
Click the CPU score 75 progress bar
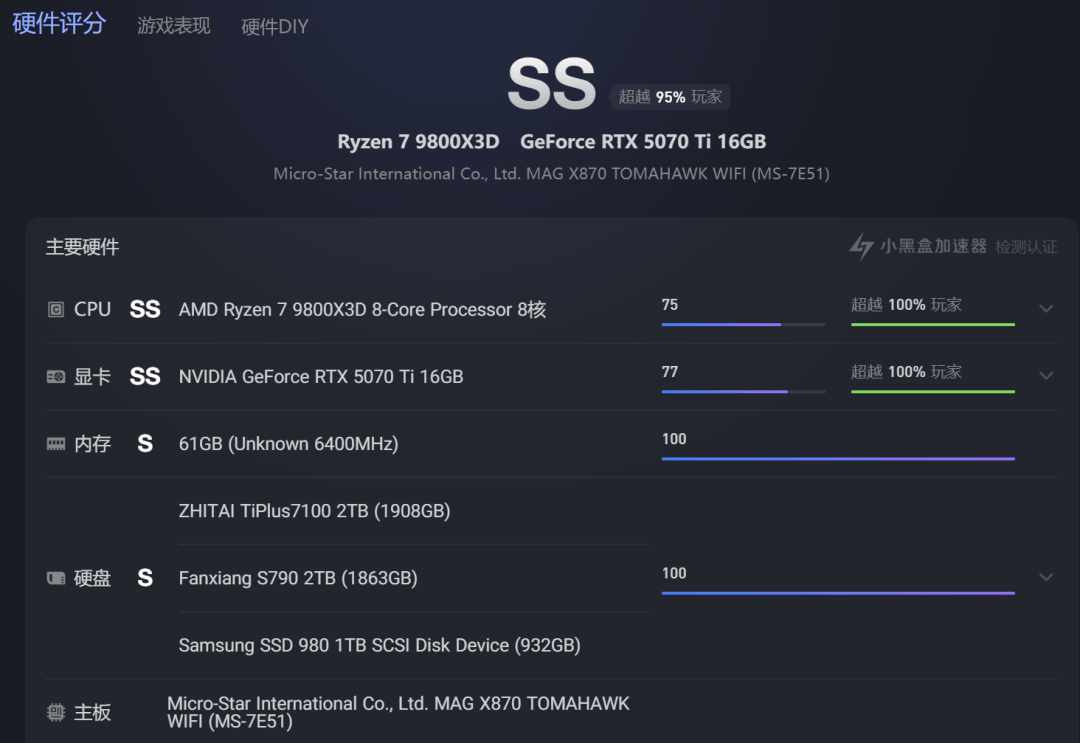point(743,324)
